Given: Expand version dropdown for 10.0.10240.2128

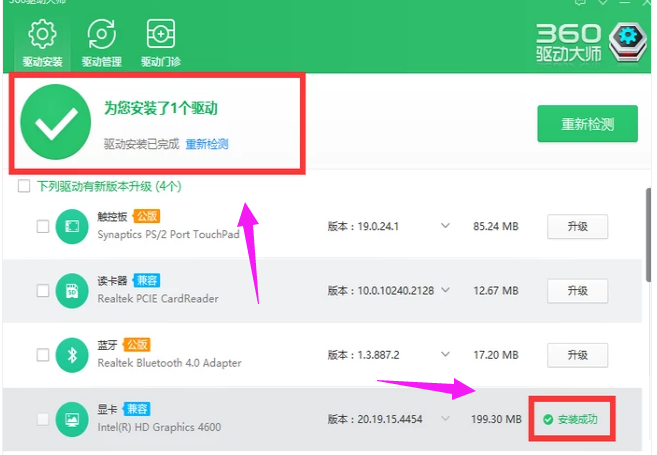Looking at the screenshot, I should click(445, 290).
